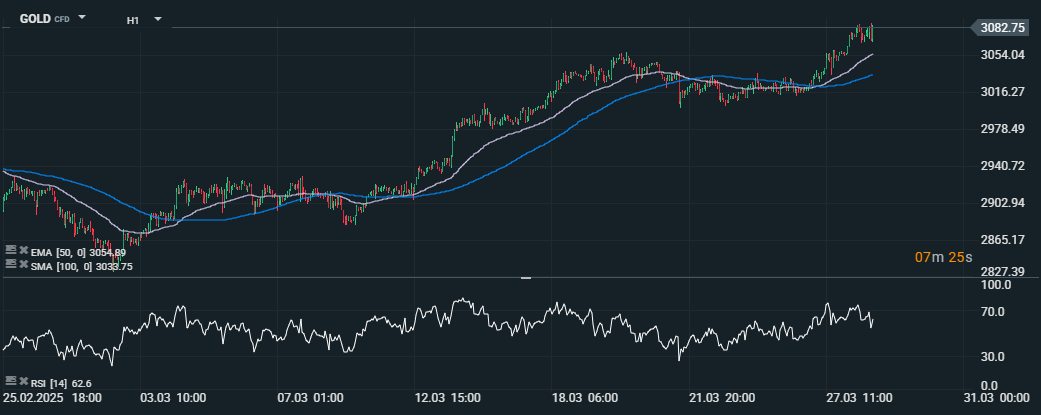Click the pane divider handle above RSI
This screenshot has width=1041, height=415.
(x=526, y=278)
